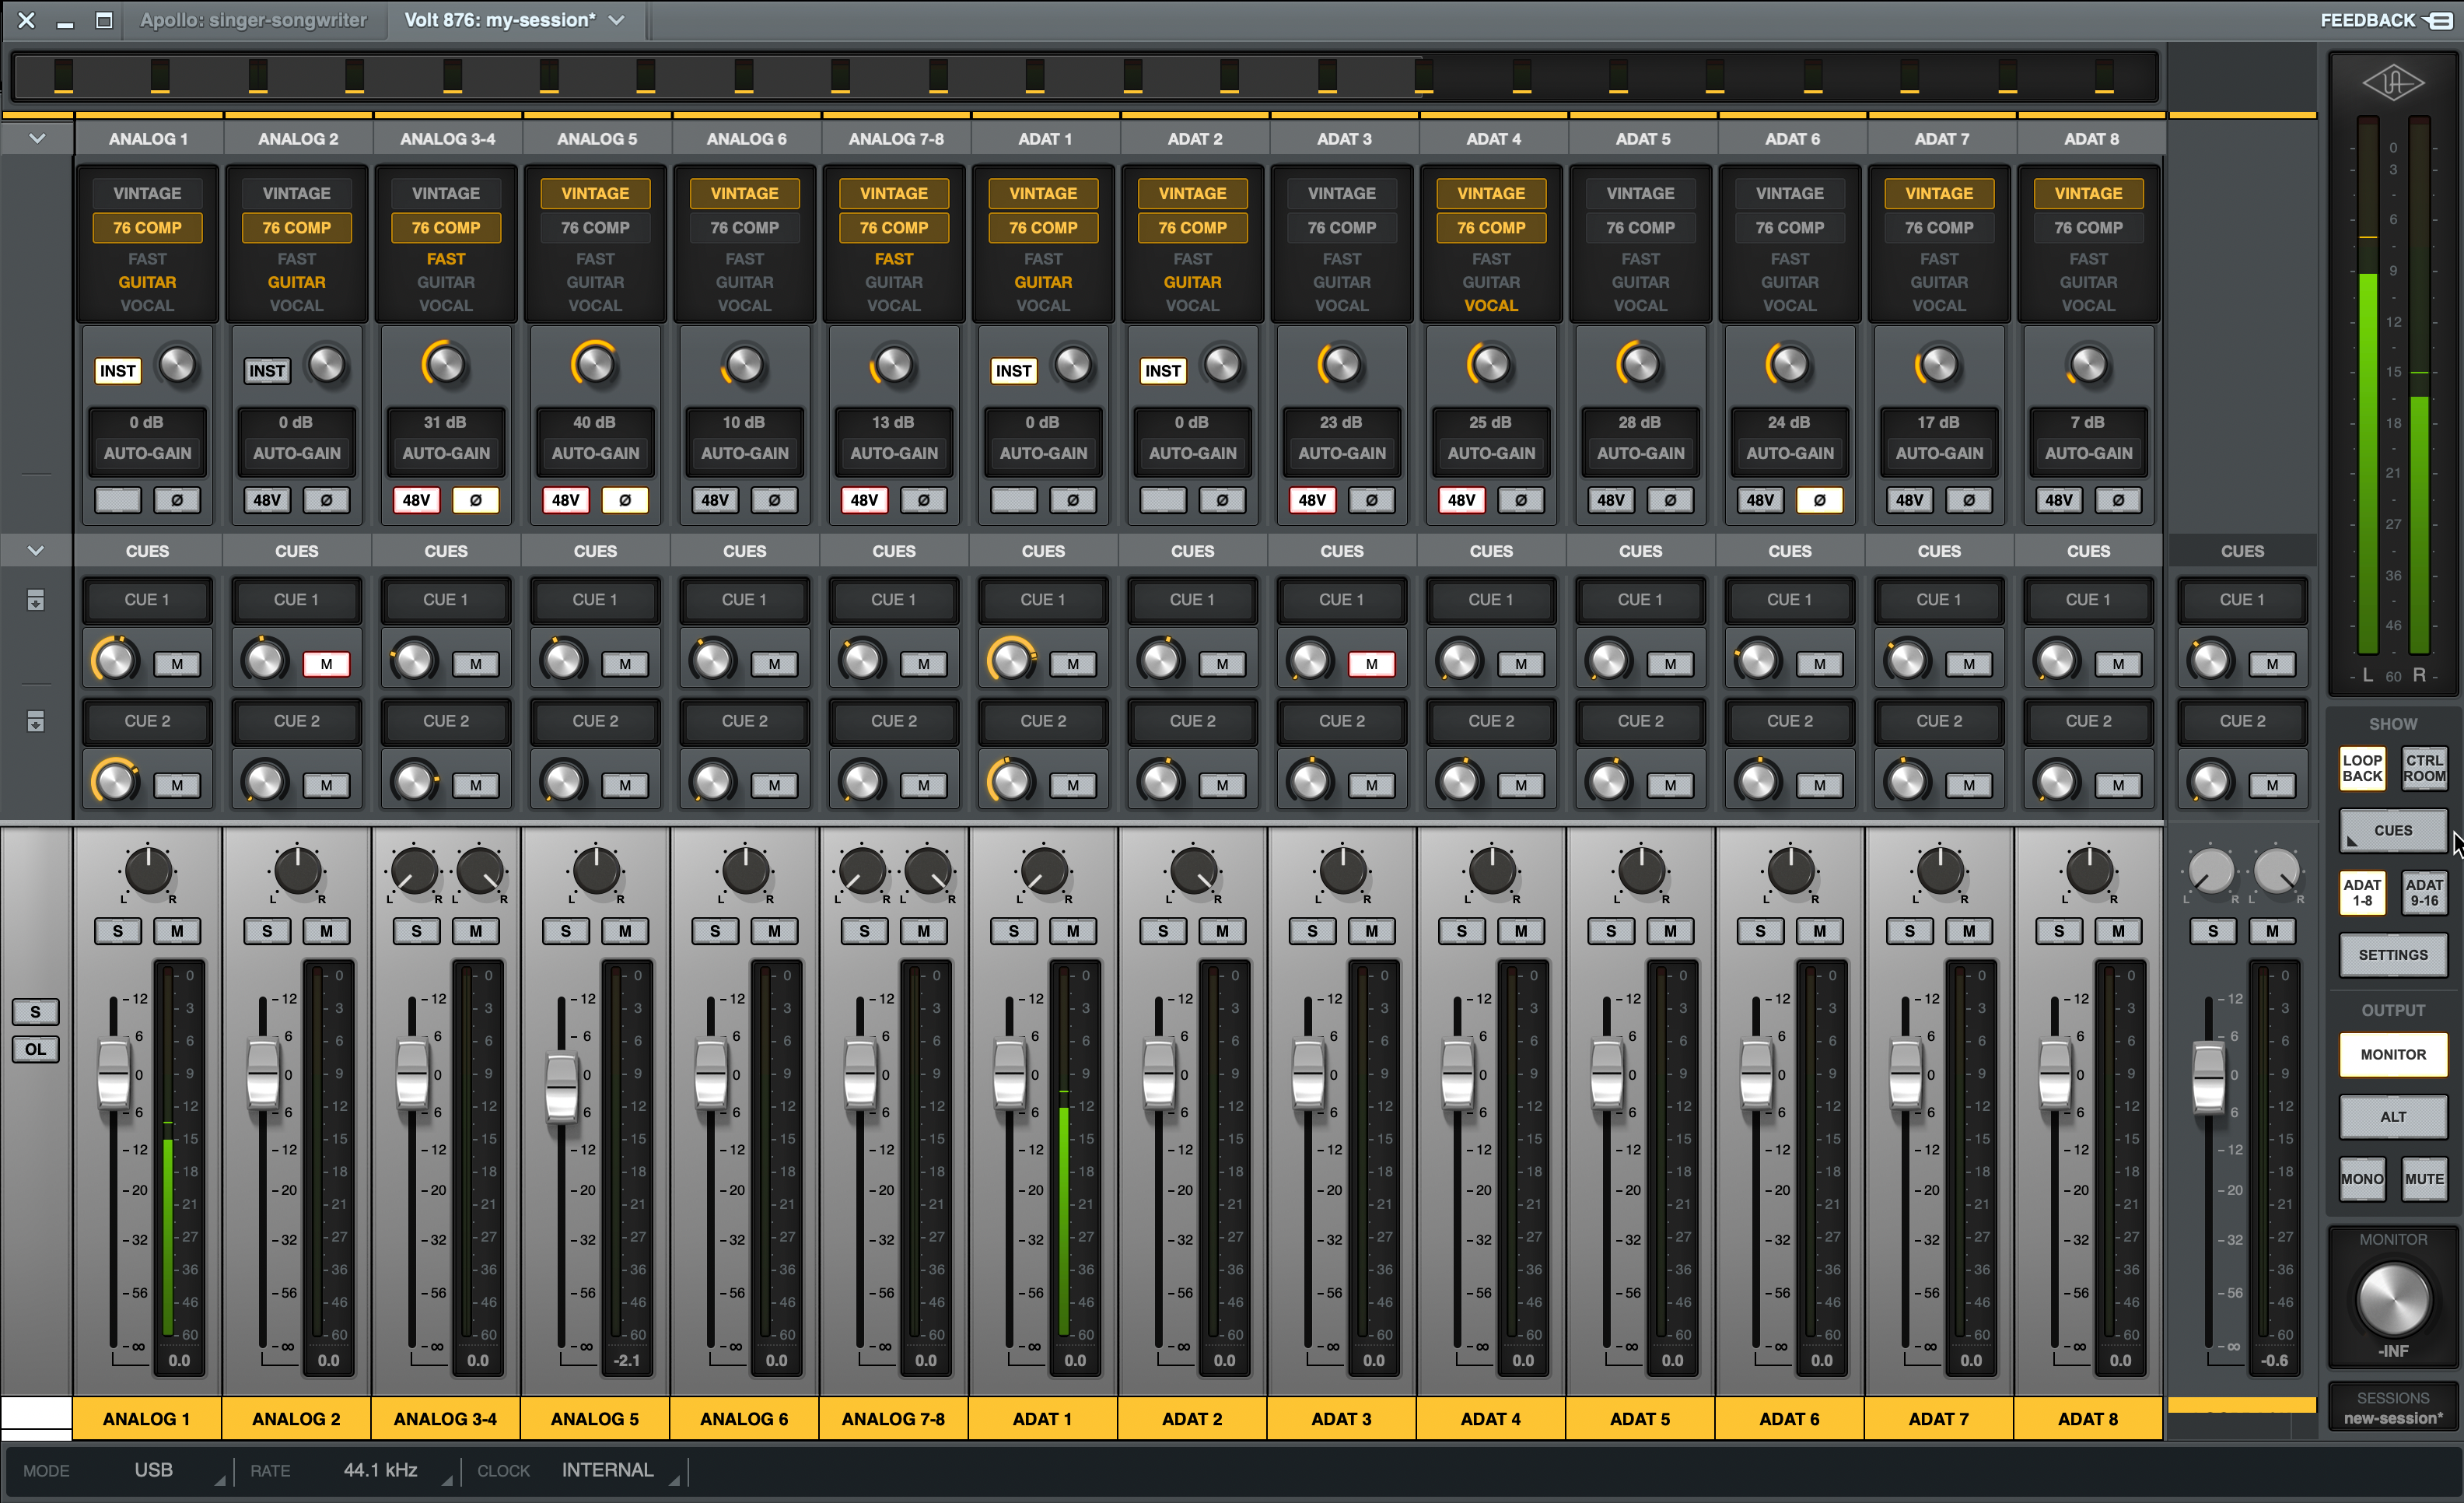Toggle phase invert on ADAT 8
This screenshot has width=2464, height=1503.
(2117, 500)
